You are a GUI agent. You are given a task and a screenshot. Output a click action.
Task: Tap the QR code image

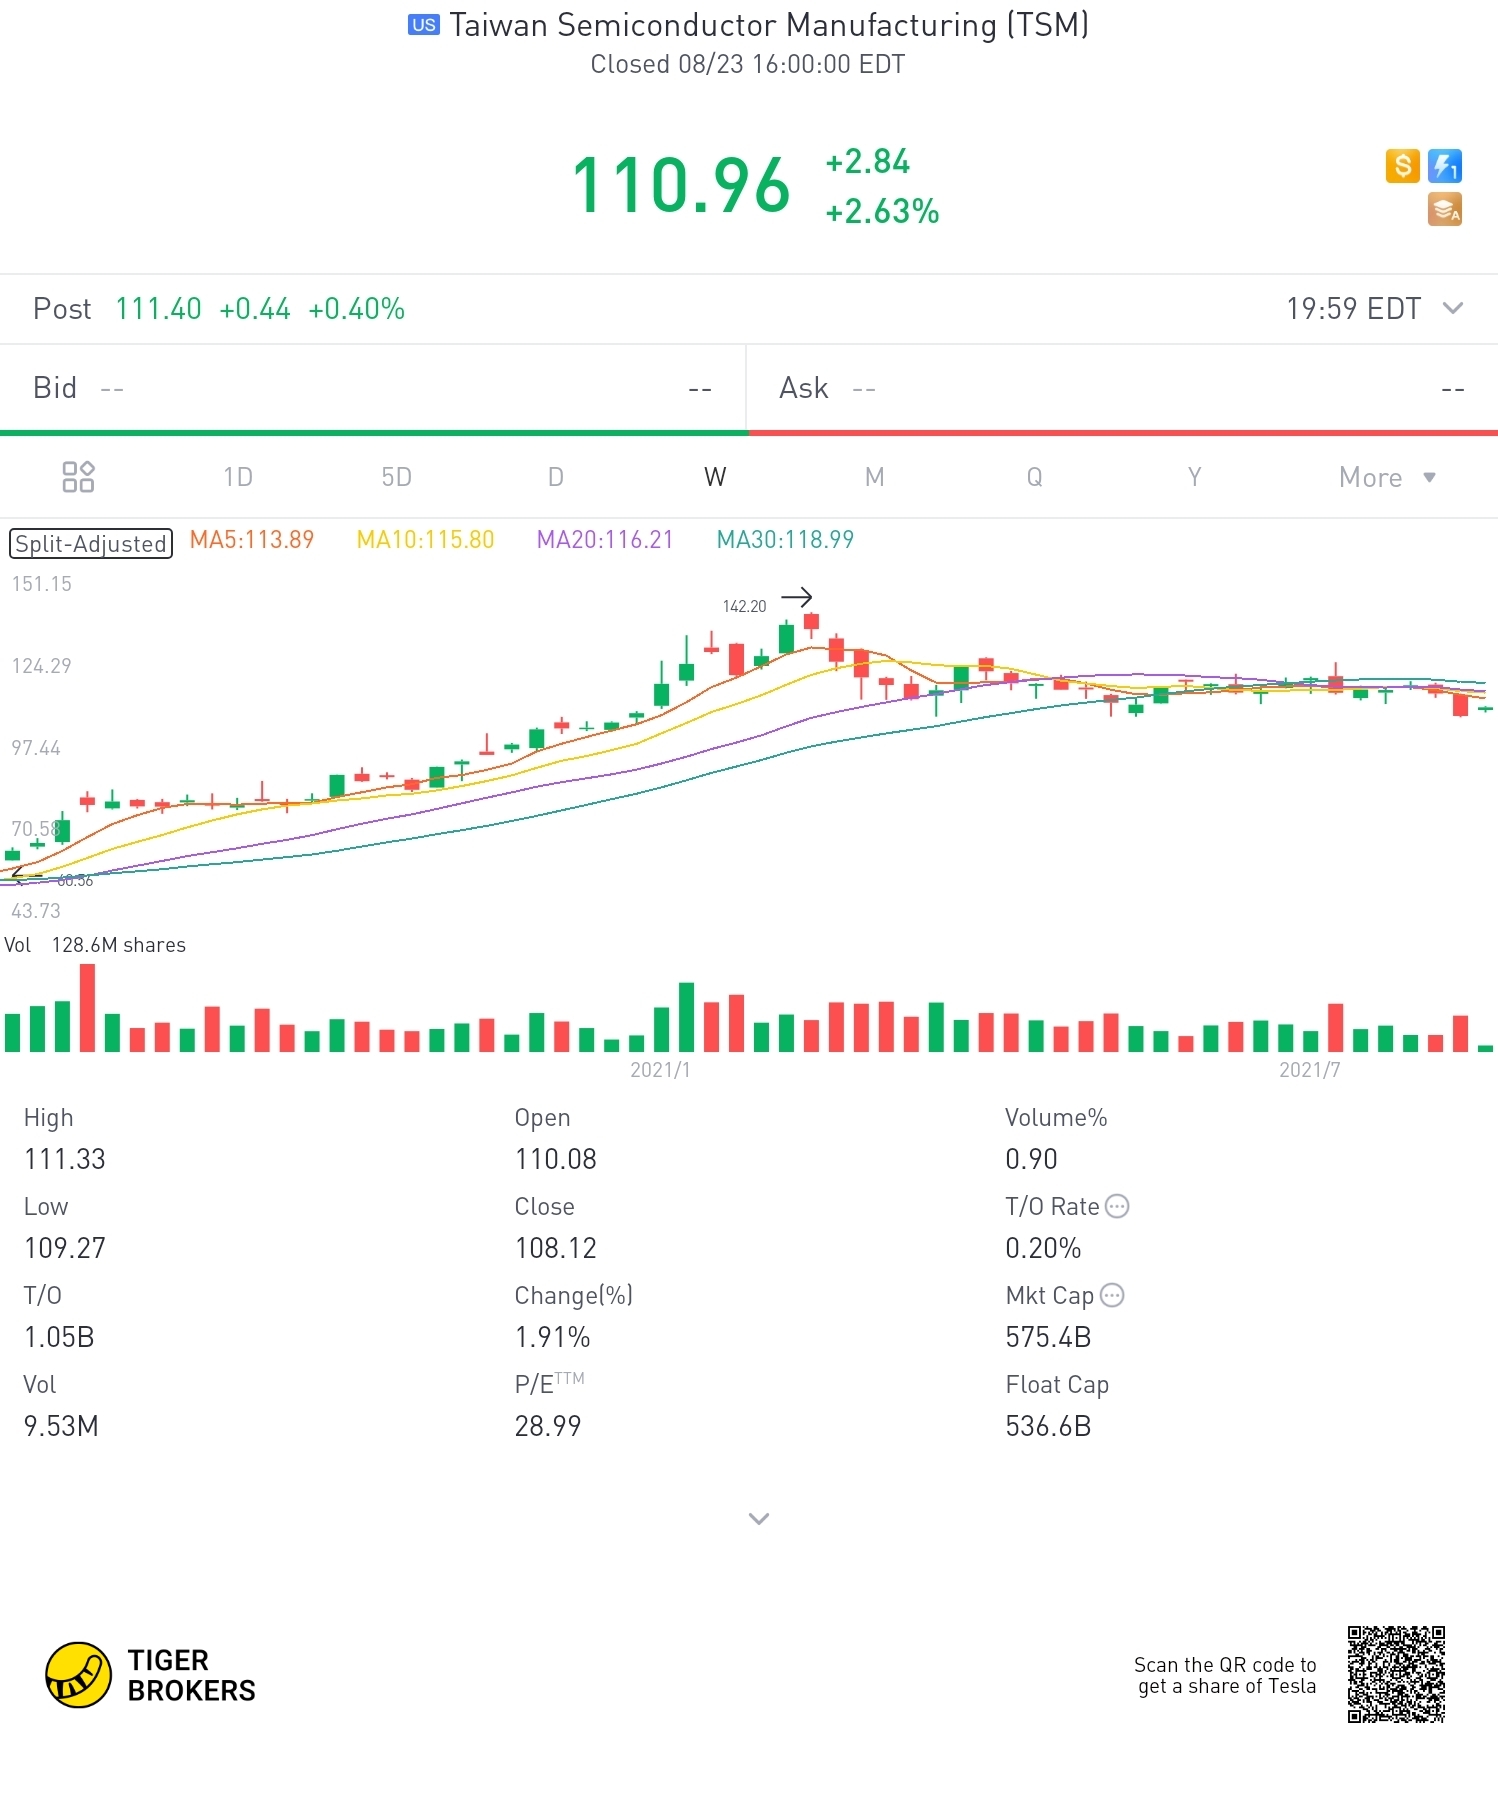click(x=1396, y=1674)
